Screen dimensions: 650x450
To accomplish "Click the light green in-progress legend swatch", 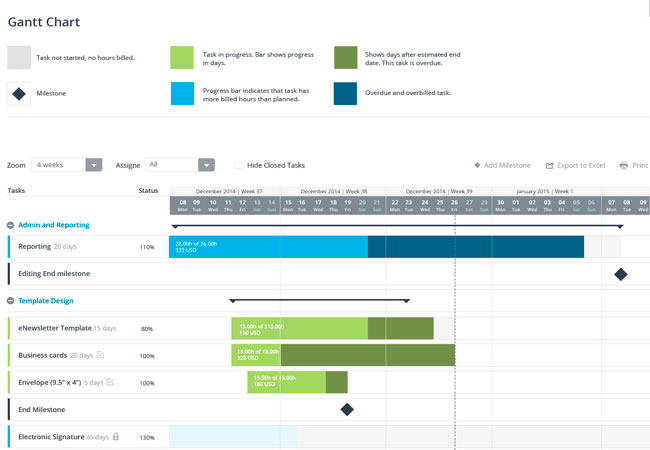I will point(182,57).
